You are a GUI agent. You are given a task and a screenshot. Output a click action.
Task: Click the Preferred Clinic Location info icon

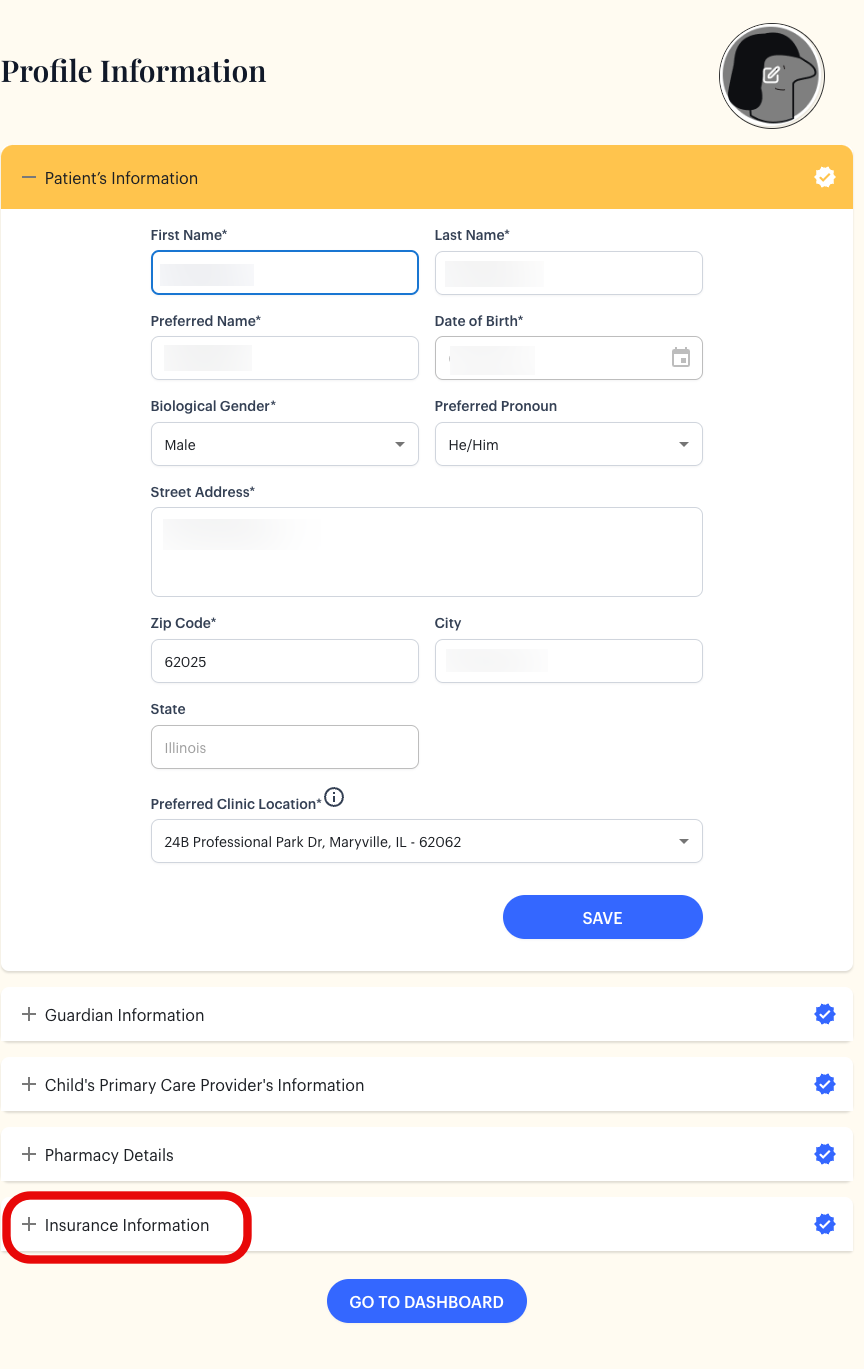tap(335, 798)
